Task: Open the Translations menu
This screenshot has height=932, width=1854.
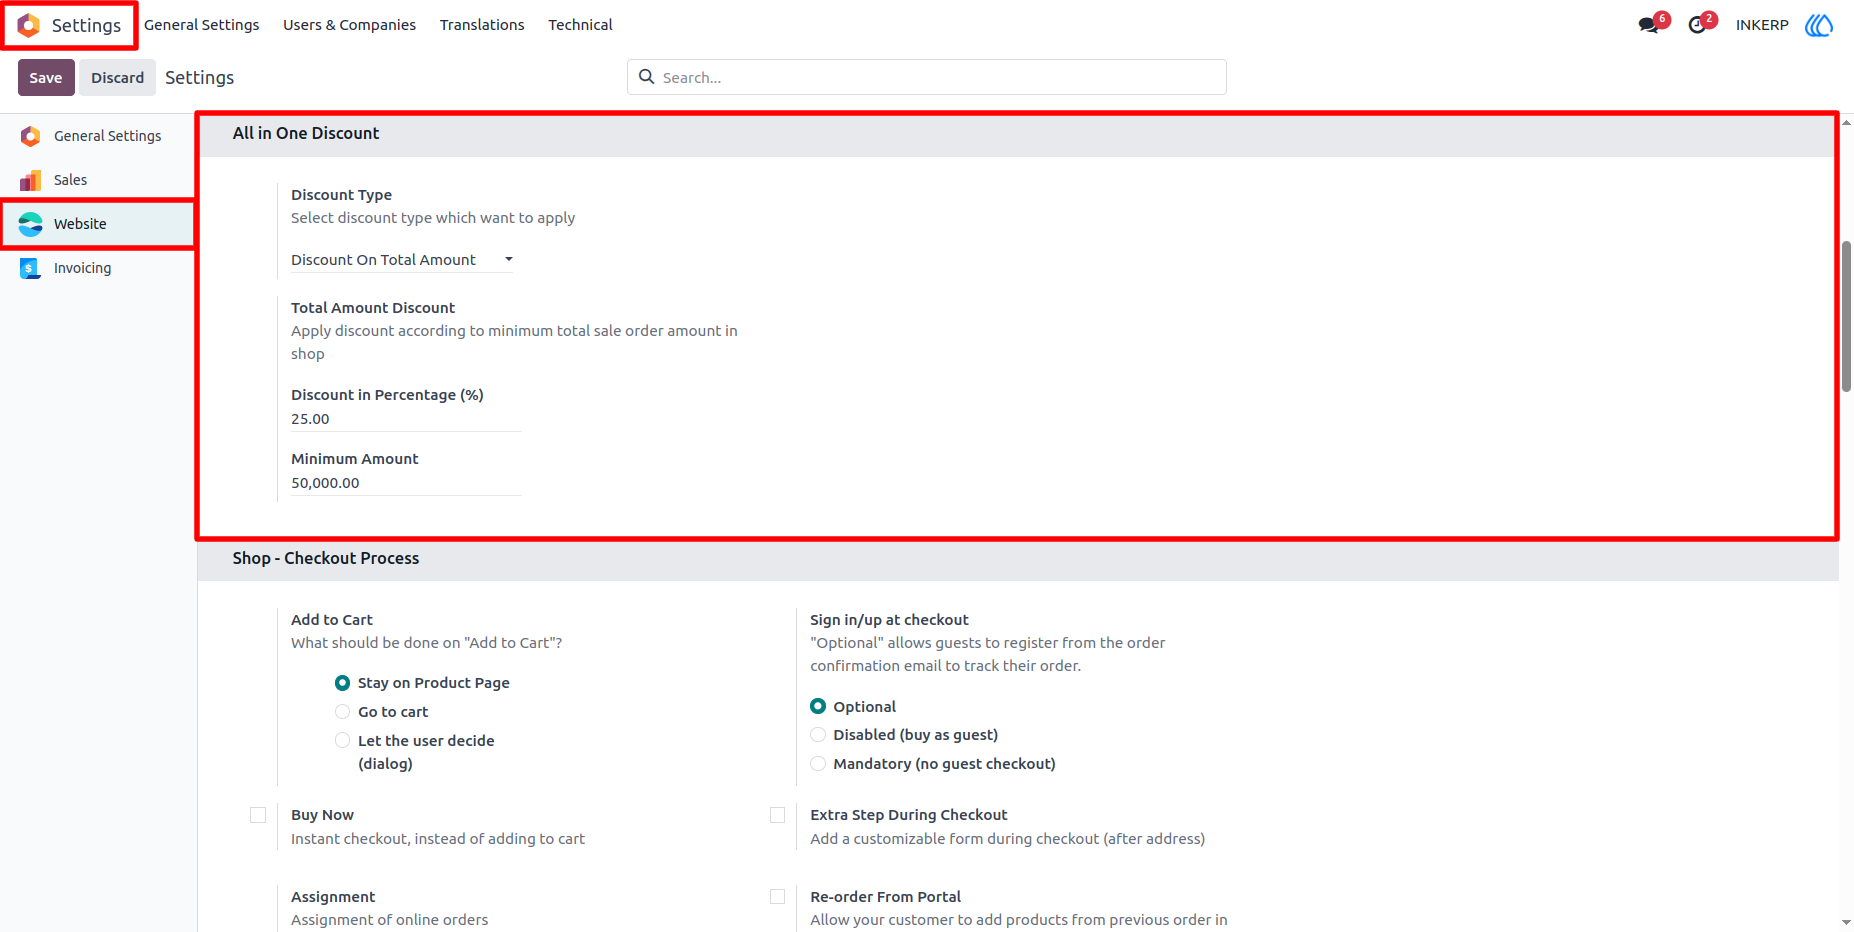Action: [x=482, y=25]
